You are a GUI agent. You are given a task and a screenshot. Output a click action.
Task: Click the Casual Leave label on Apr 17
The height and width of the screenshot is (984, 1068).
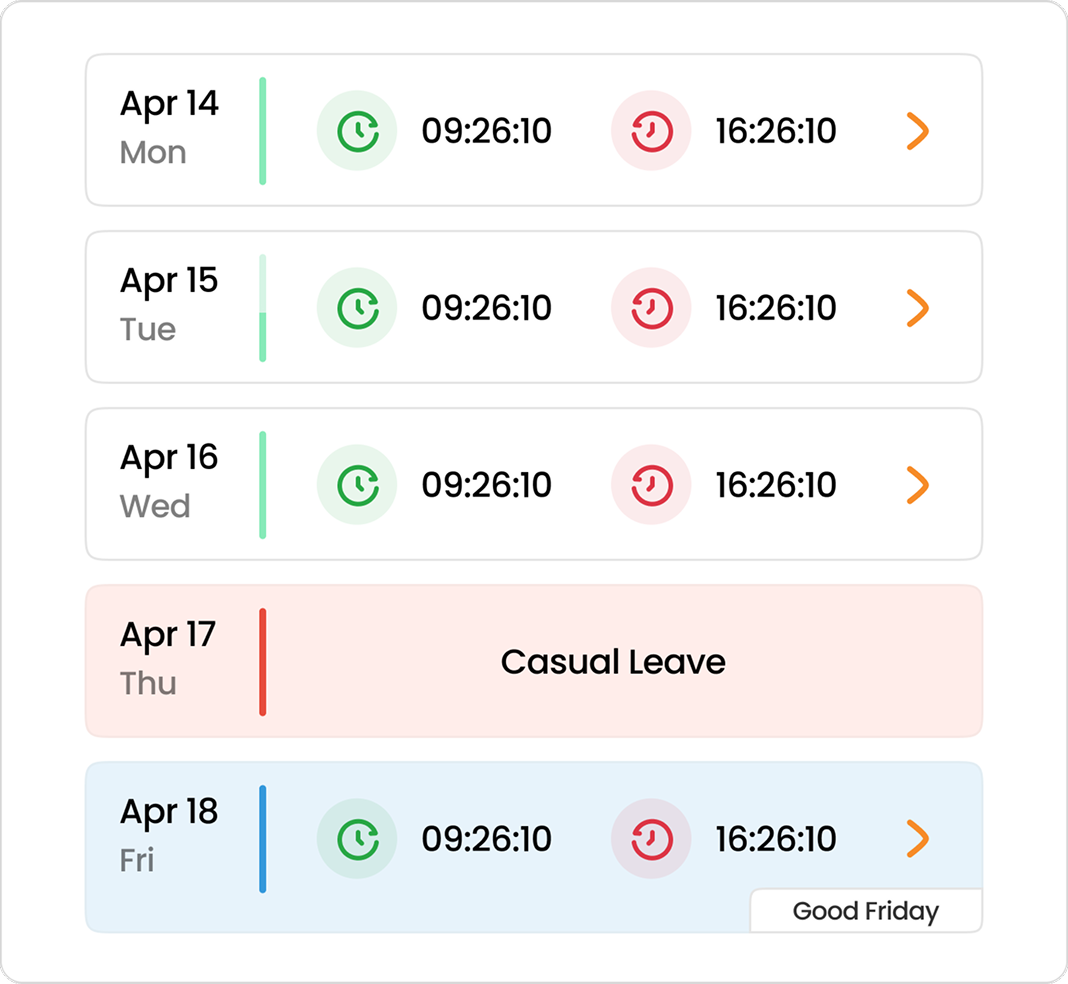[613, 662]
